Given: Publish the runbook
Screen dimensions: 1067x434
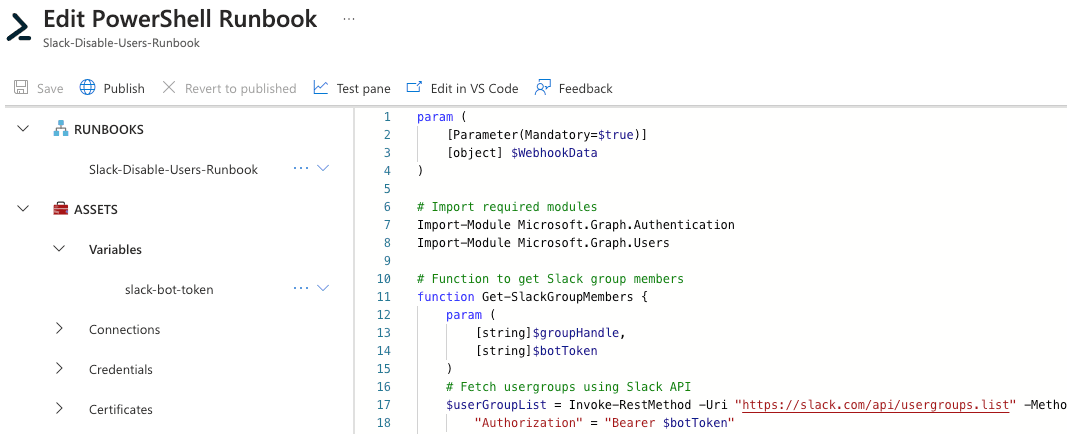Looking at the screenshot, I should [112, 88].
